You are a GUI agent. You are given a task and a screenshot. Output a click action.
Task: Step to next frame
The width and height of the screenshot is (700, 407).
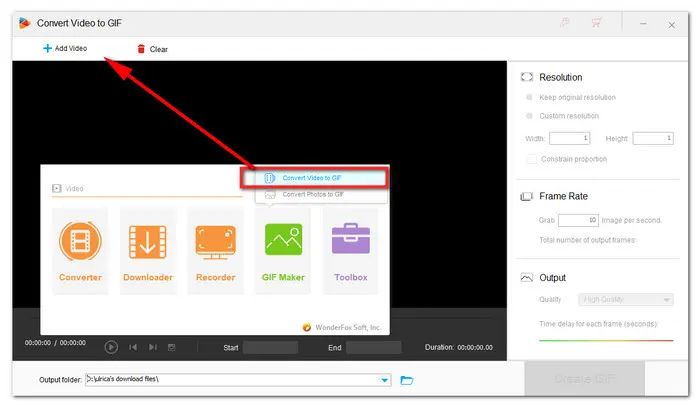tap(152, 347)
